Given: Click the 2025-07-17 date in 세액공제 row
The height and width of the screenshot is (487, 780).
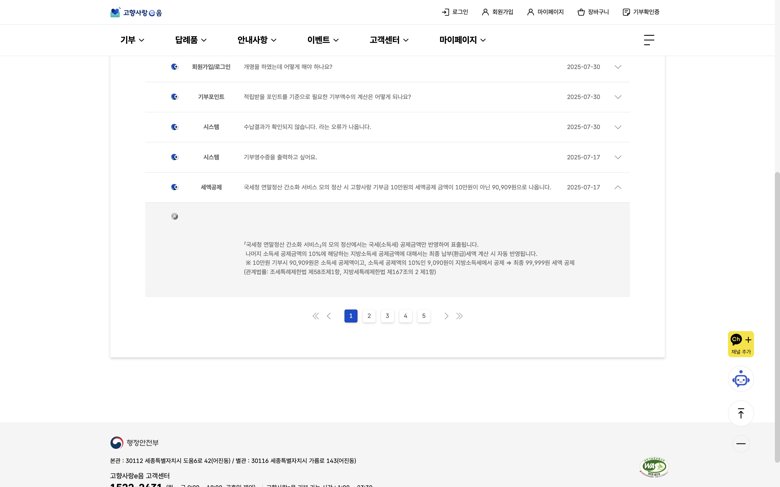Looking at the screenshot, I should coord(584,187).
